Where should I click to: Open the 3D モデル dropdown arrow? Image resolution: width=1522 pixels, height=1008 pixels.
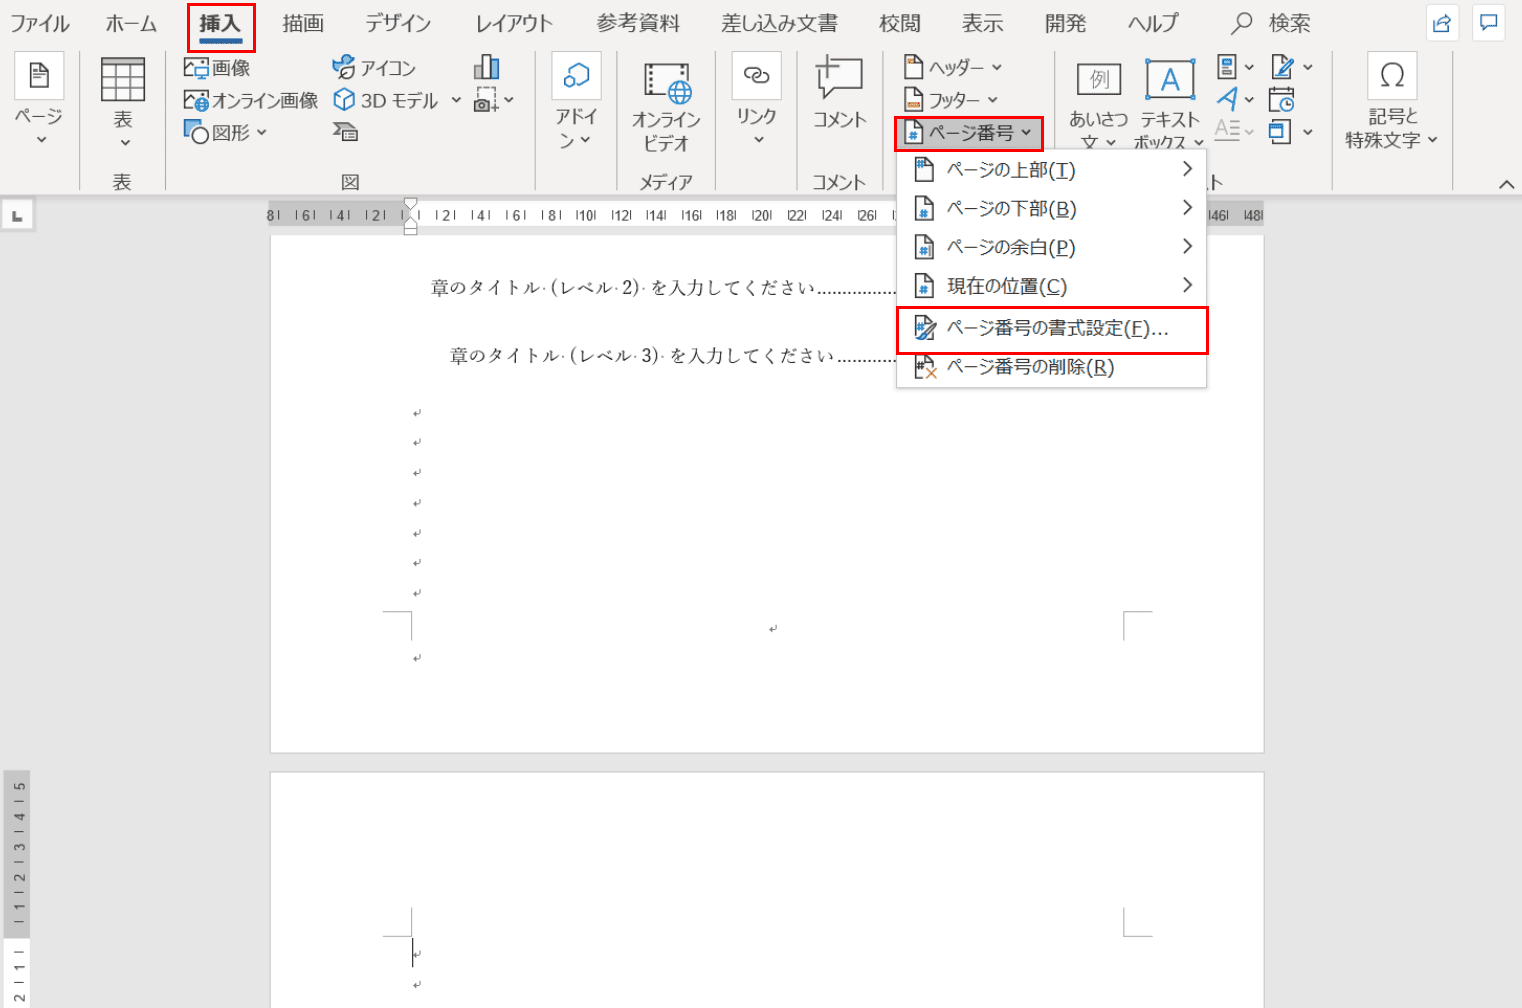pos(456,100)
